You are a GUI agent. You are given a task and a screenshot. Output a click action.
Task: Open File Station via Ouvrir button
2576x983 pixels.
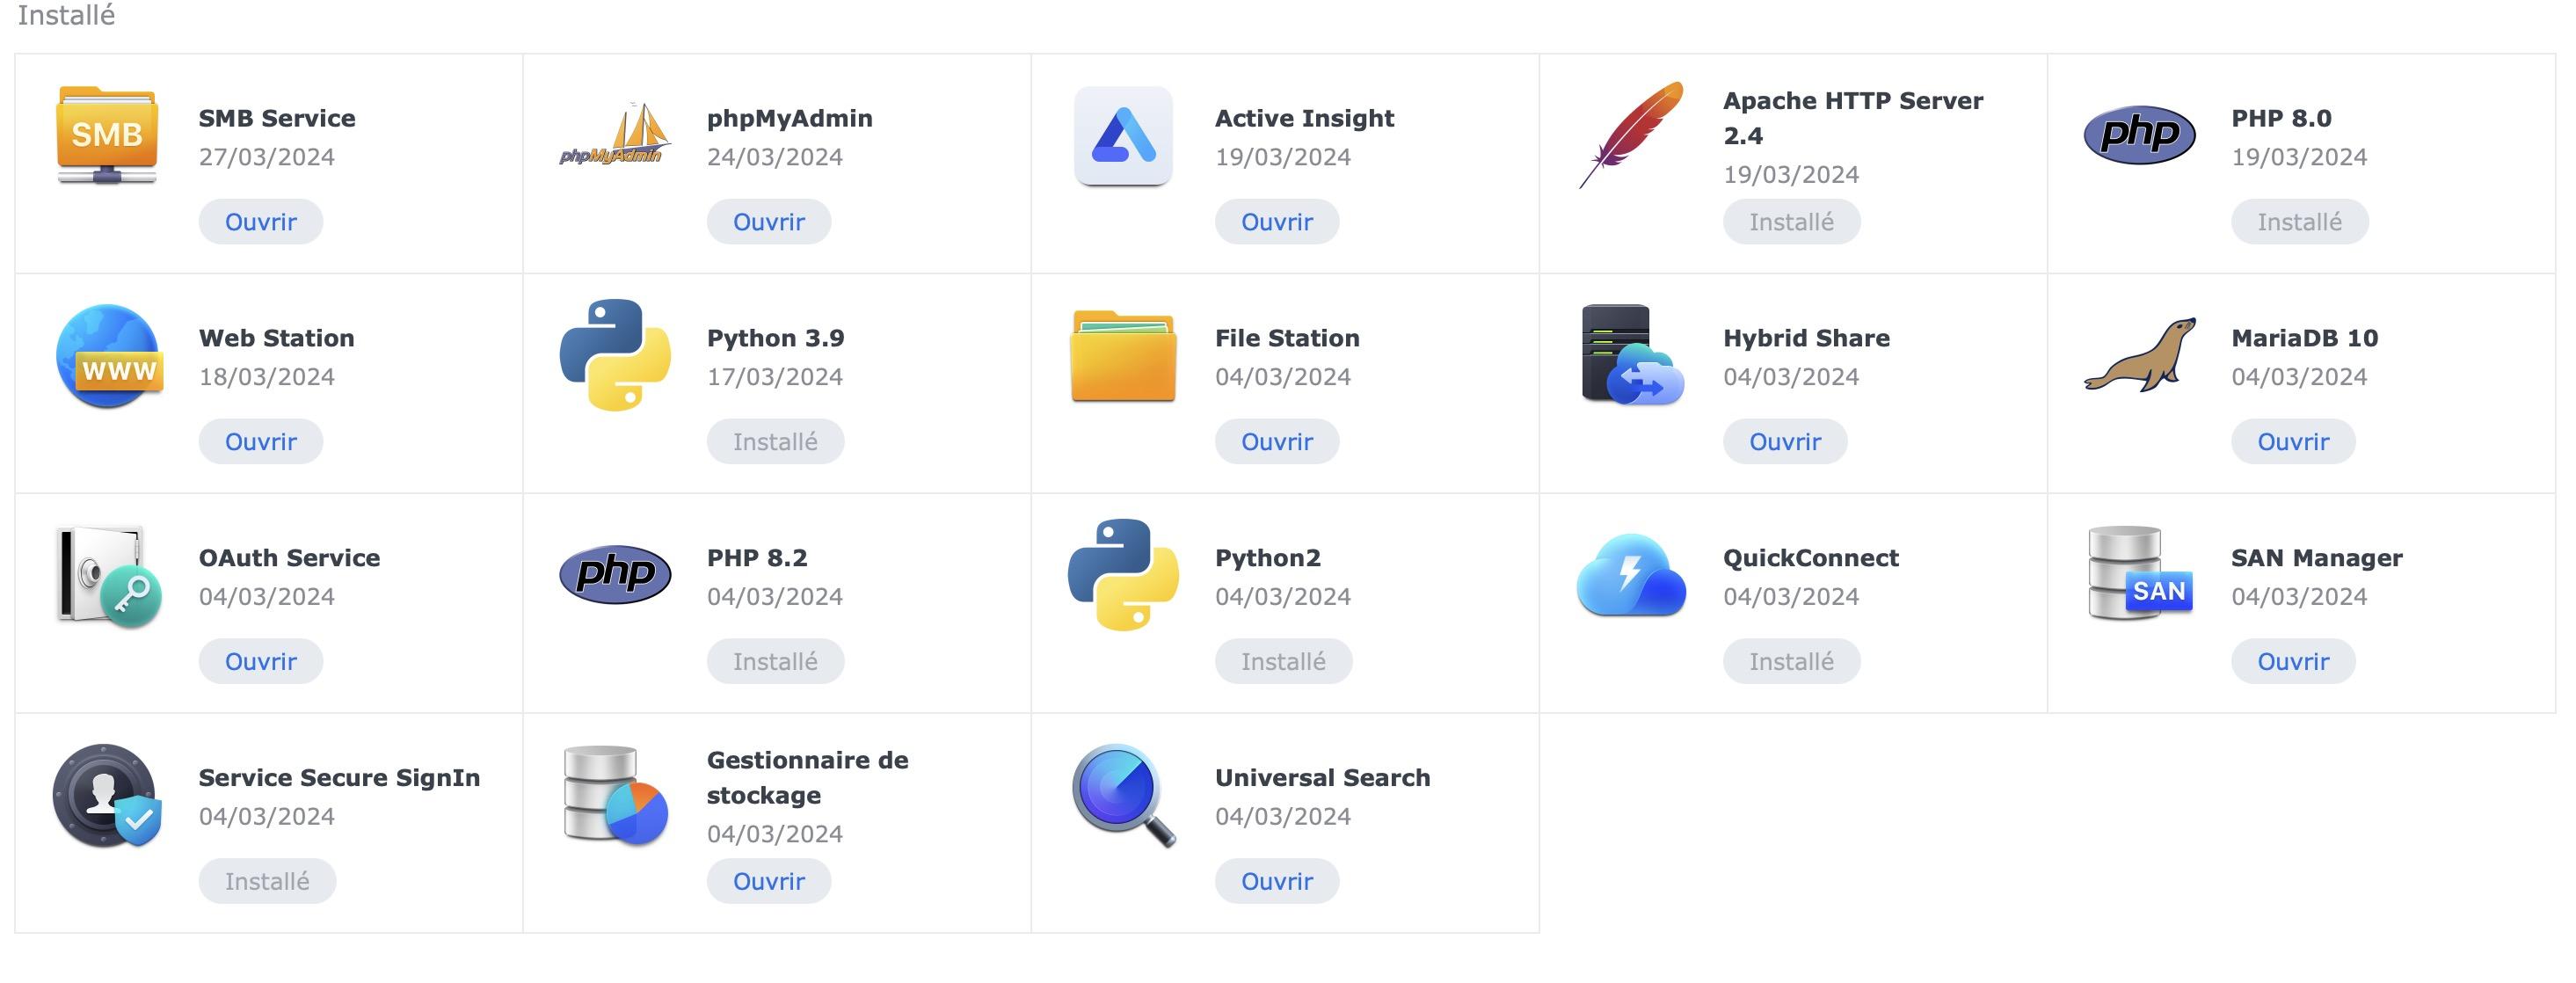1277,442
